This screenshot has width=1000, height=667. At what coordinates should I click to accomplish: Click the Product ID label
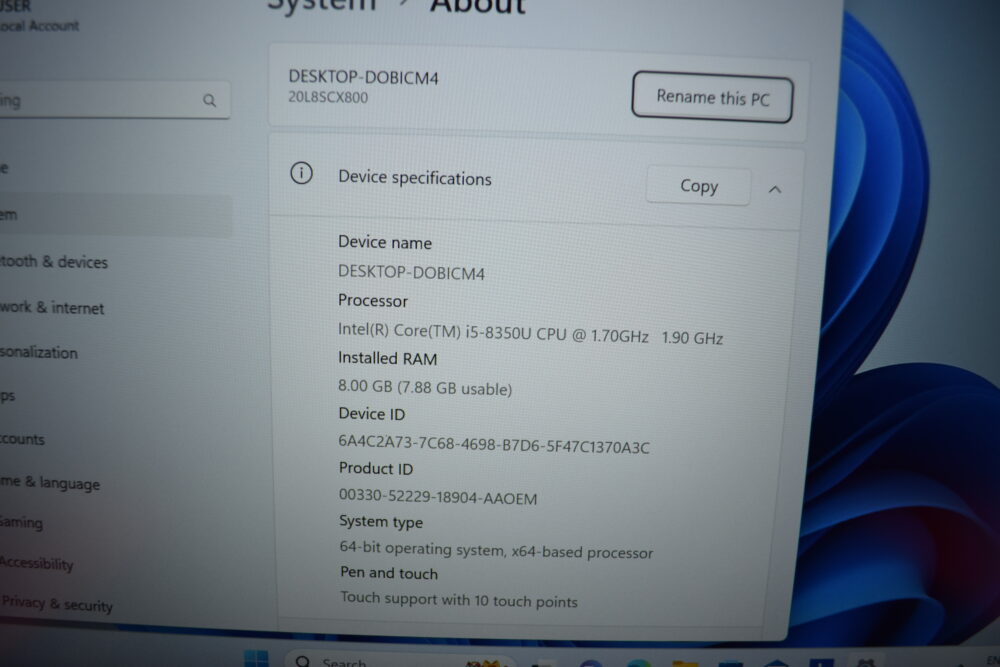[x=376, y=468]
